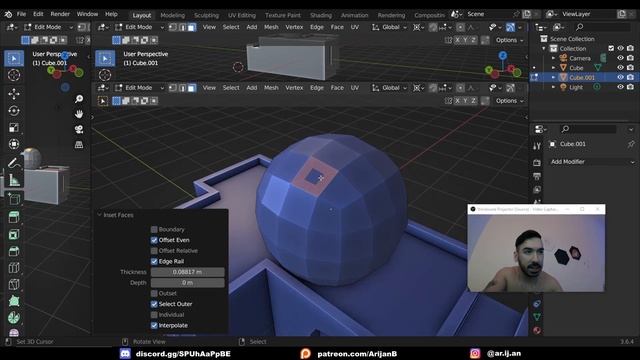Image resolution: width=640 pixels, height=360 pixels.
Task: Open pivot point dropdown in main viewport header
Action: pos(417,88)
